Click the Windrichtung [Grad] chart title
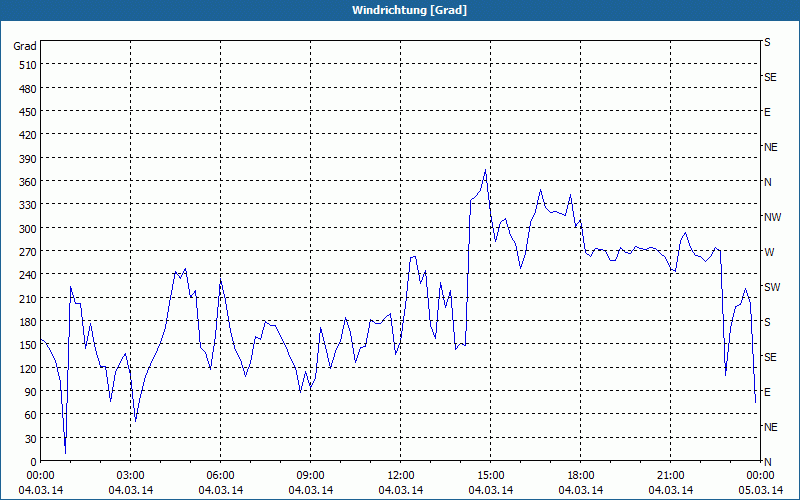800x500 pixels. 409,10
